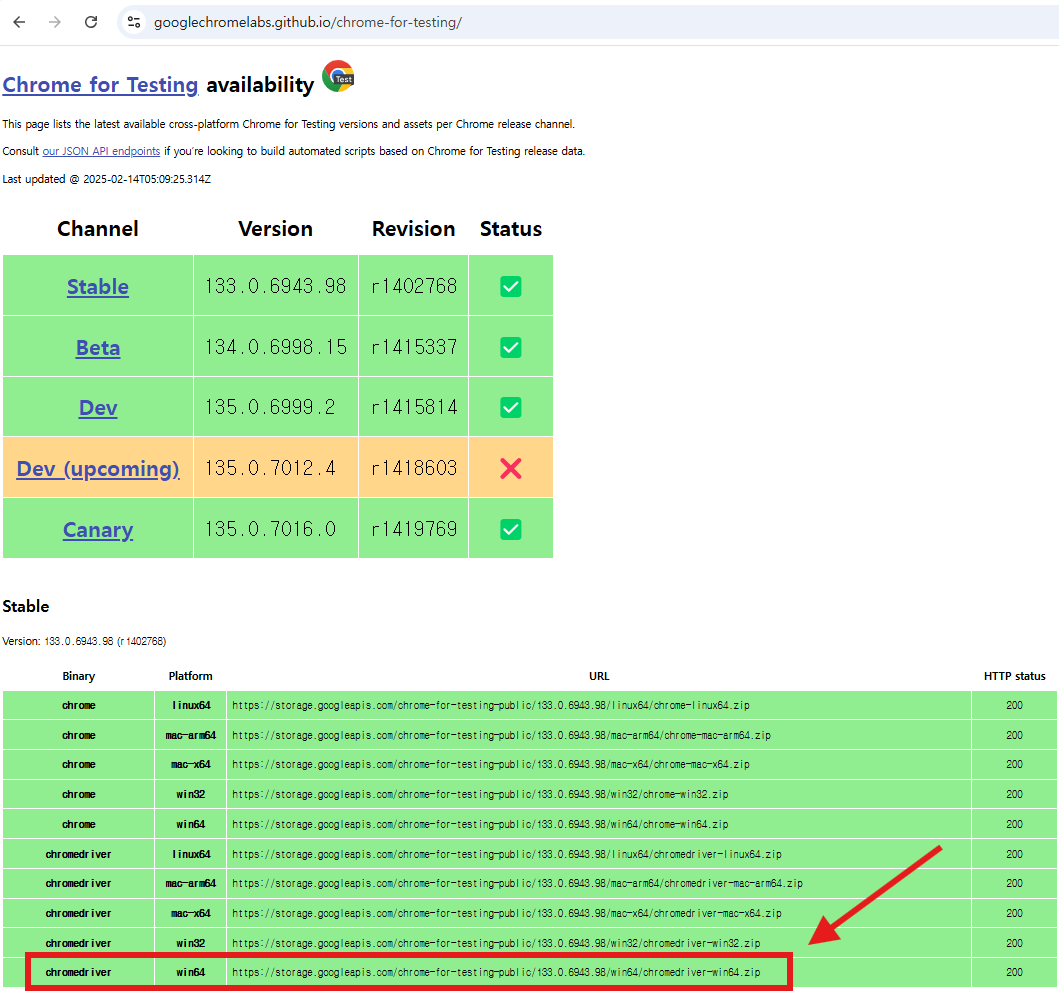This screenshot has width=1059, height=992.
Task: Go back with the browser back arrow
Action: pyautogui.click(x=19, y=22)
